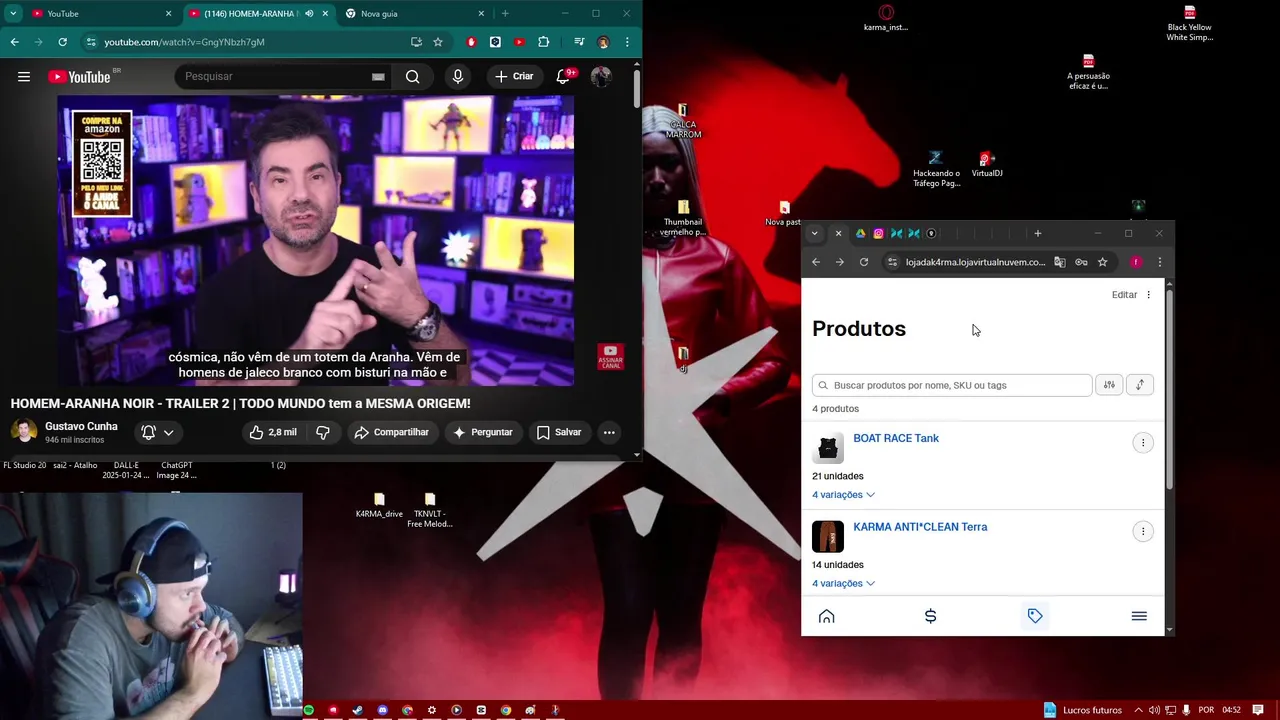The height and width of the screenshot is (720, 1280).
Task: Open the YouTube hamburger guide menu
Action: point(24,76)
